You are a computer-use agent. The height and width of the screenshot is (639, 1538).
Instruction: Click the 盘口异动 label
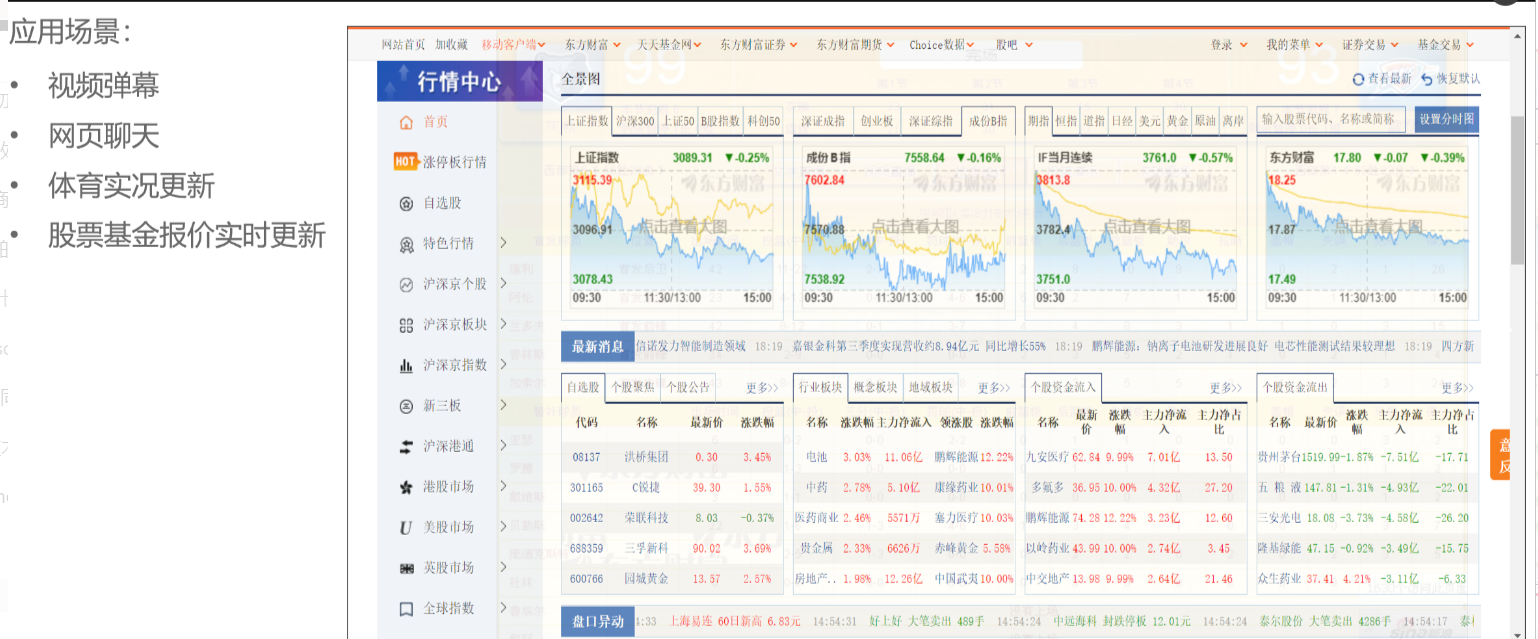click(x=598, y=622)
